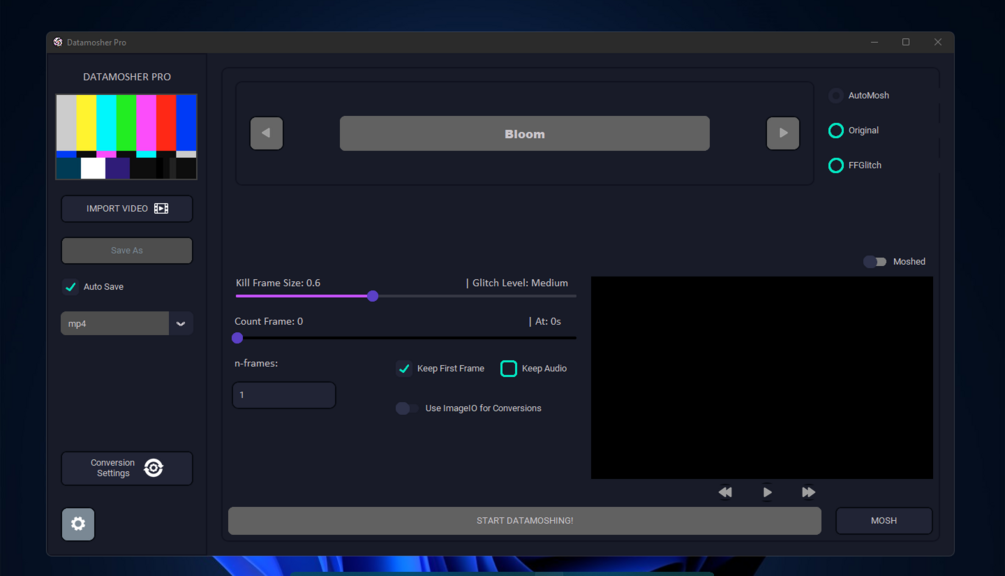Click the Datamosher Pro title bar app icon
Viewport: 1005px width, 576px height.
[x=58, y=42]
